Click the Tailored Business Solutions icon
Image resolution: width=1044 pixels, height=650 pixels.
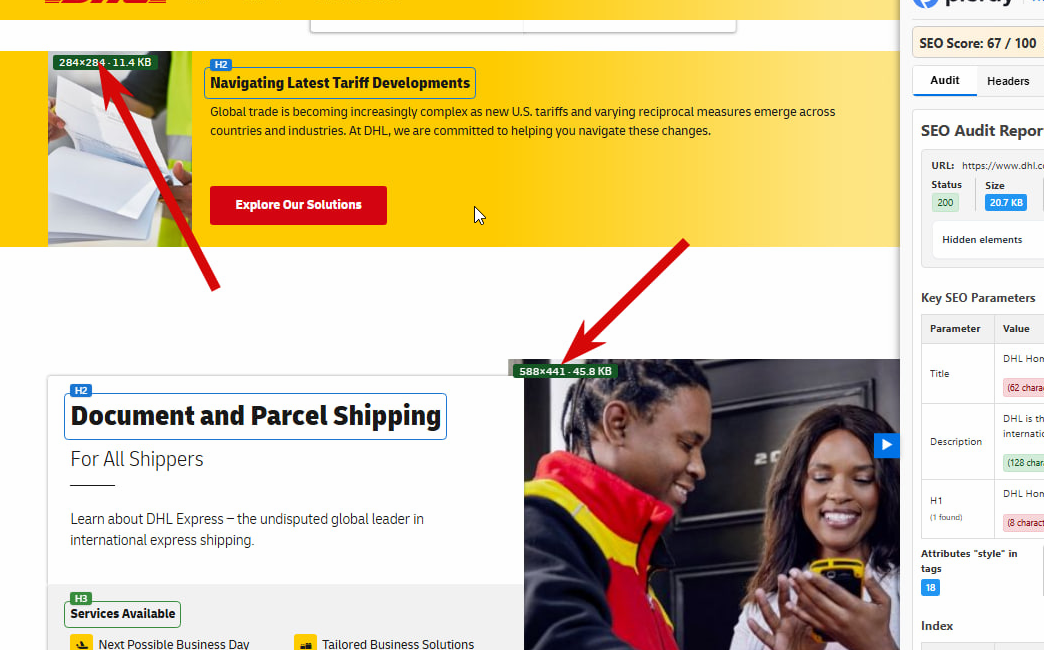(305, 643)
